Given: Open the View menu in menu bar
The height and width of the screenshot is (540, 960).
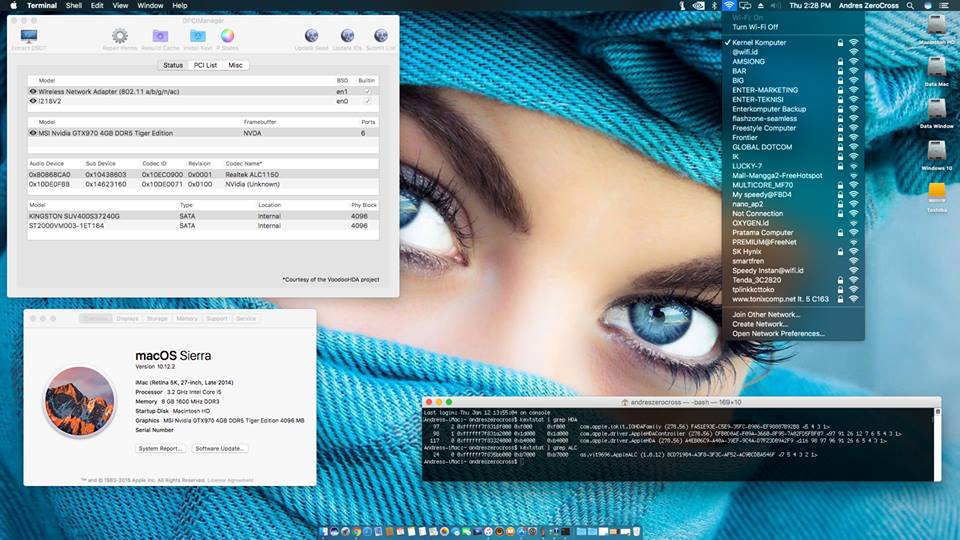Looking at the screenshot, I should tap(120, 6).
